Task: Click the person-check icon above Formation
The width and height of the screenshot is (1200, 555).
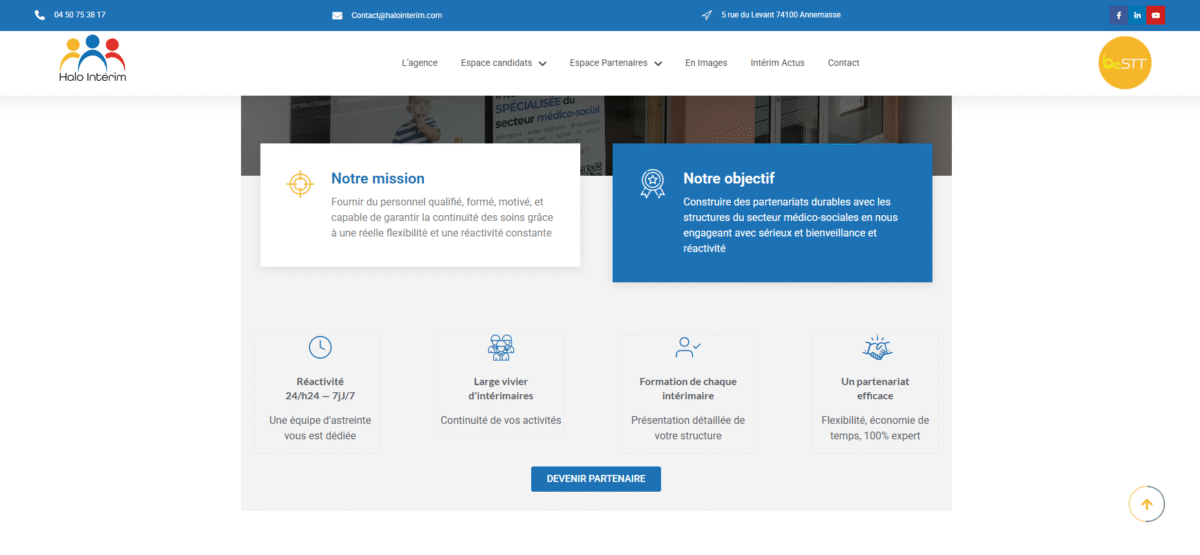Action: [688, 347]
